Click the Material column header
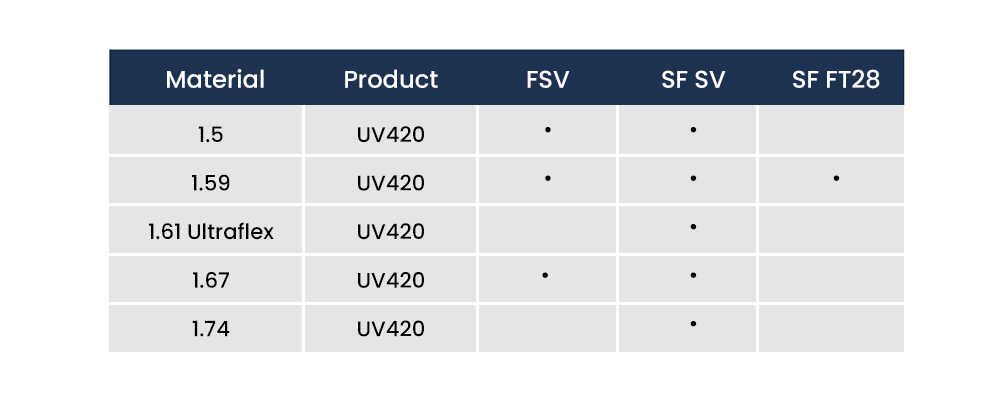This screenshot has width=1000, height=400. [x=215, y=80]
